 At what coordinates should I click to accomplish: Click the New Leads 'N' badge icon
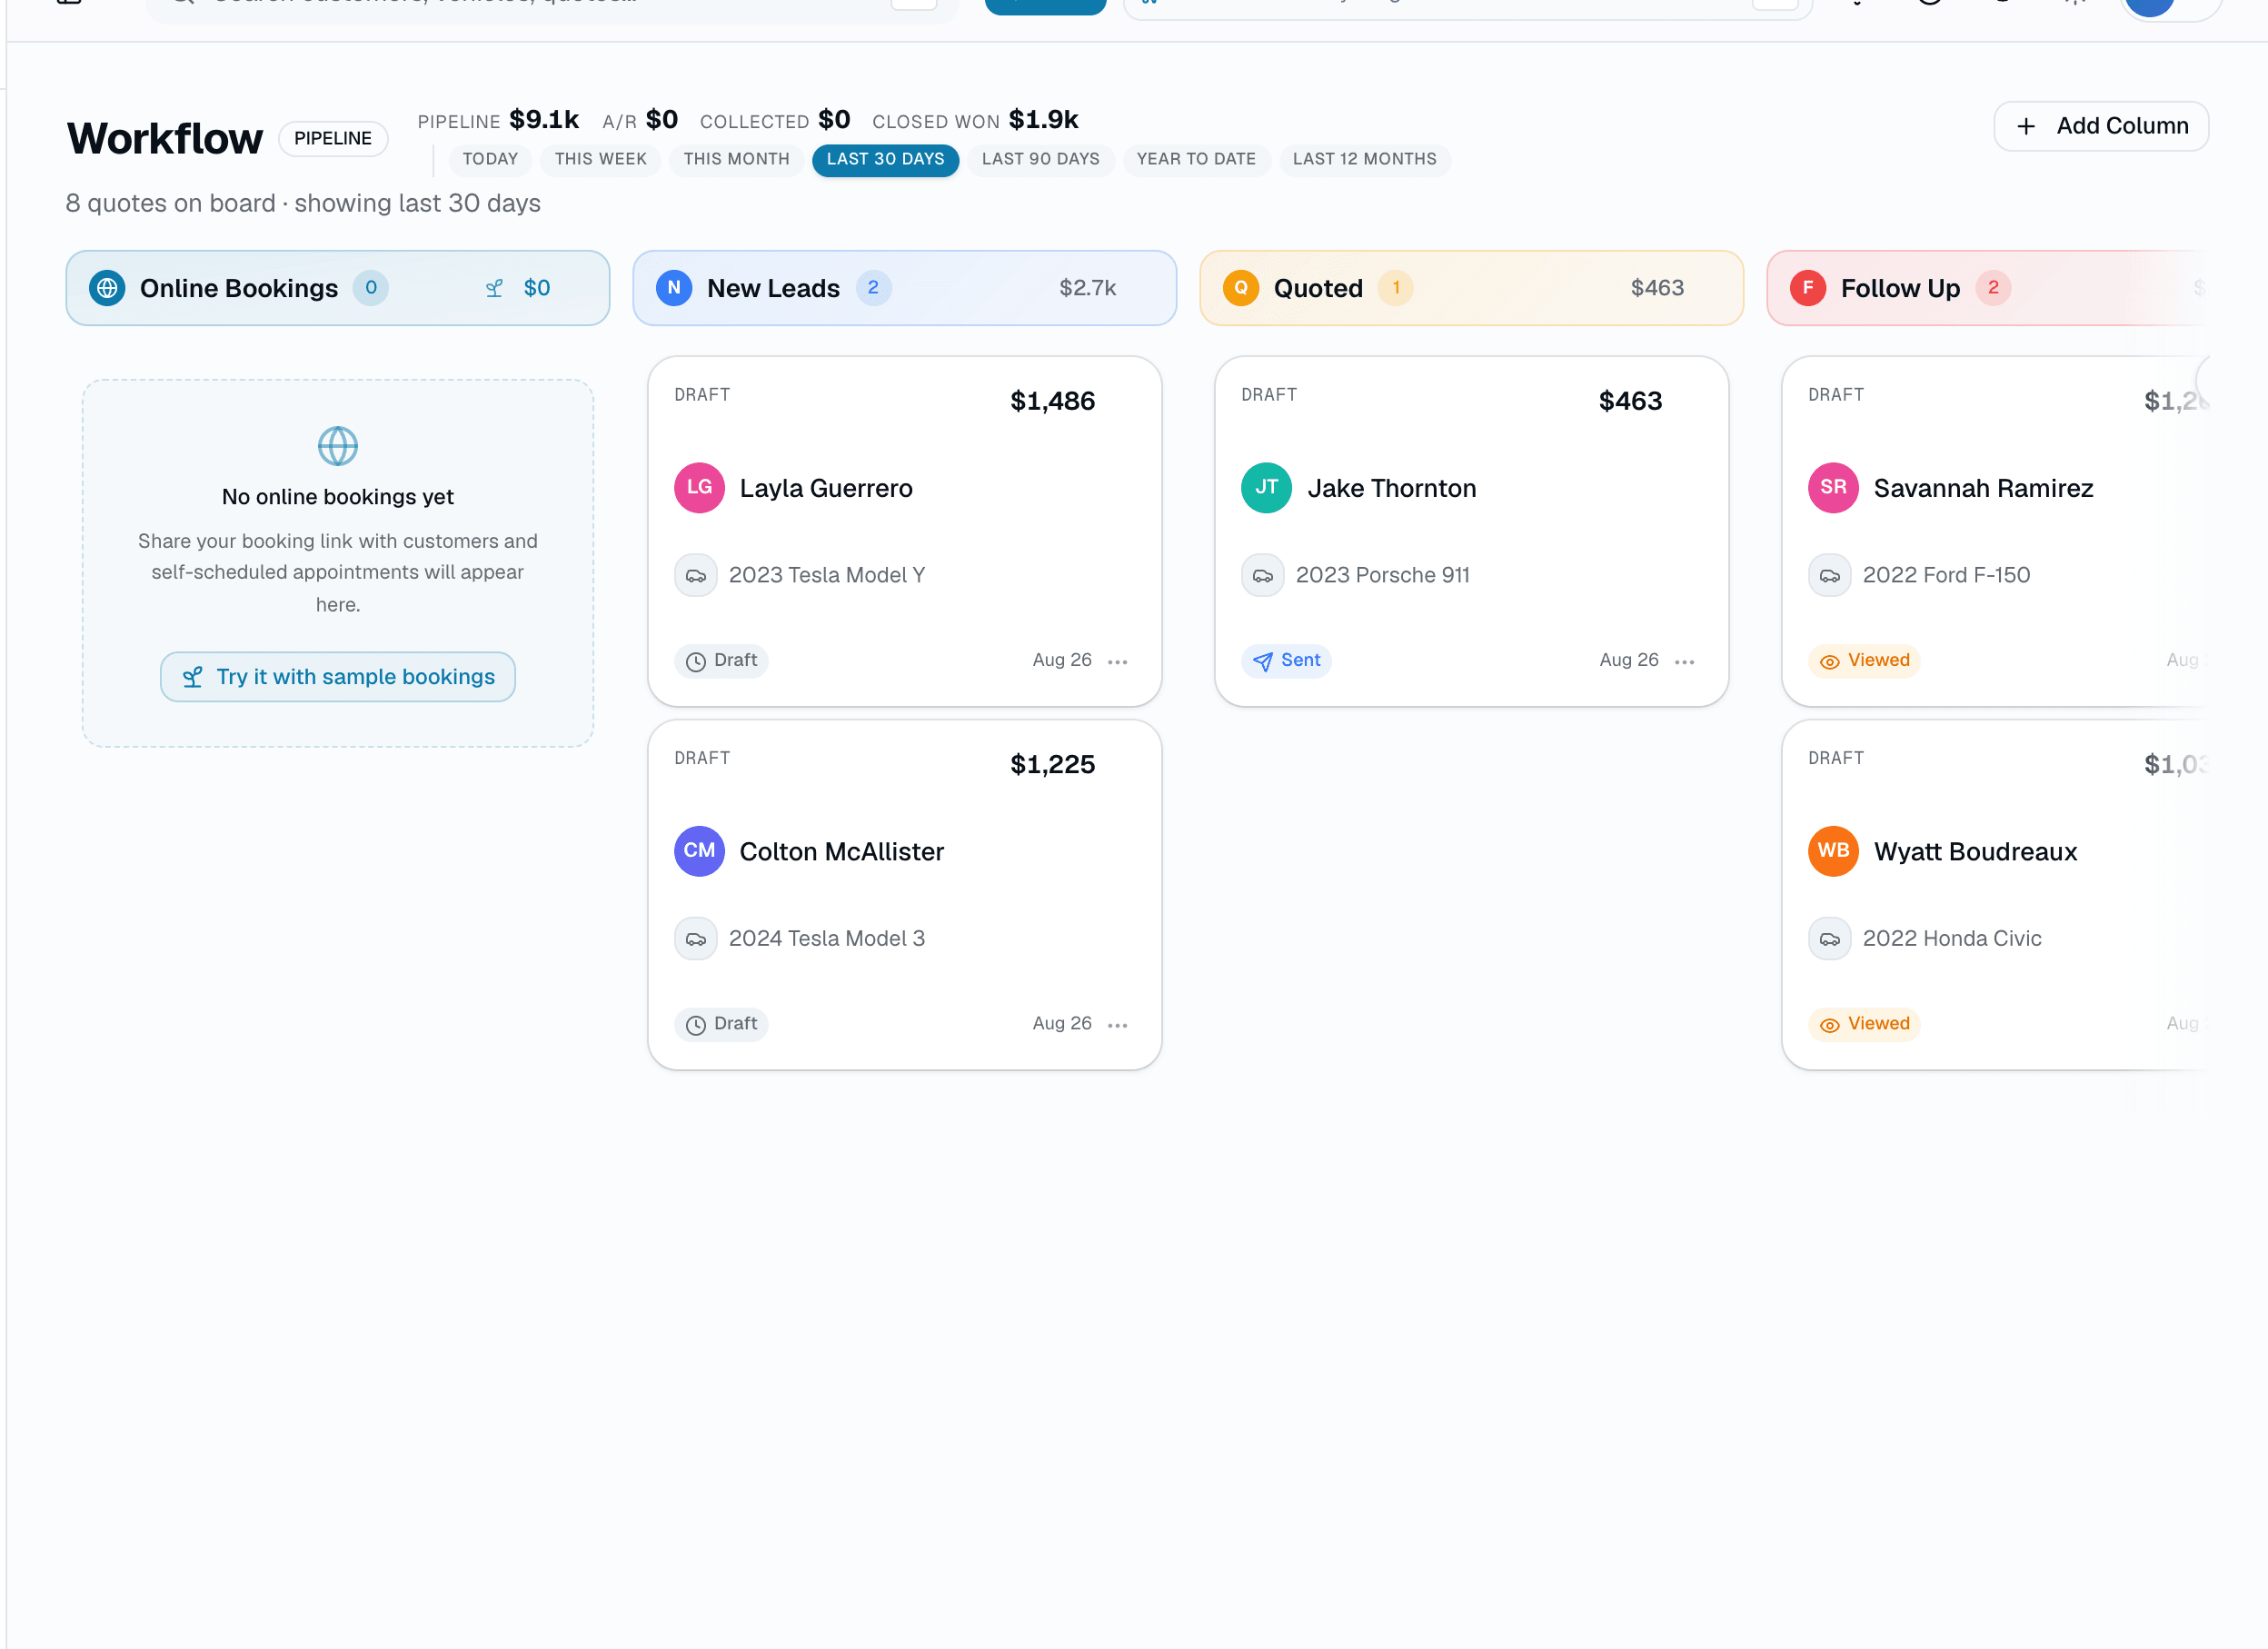pos(674,288)
